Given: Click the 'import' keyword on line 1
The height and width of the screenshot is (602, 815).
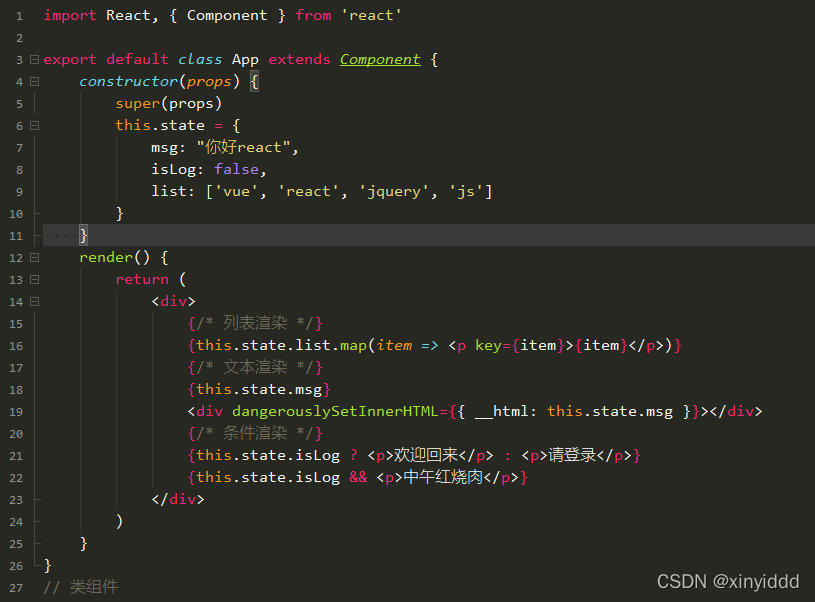Looking at the screenshot, I should (70, 16).
